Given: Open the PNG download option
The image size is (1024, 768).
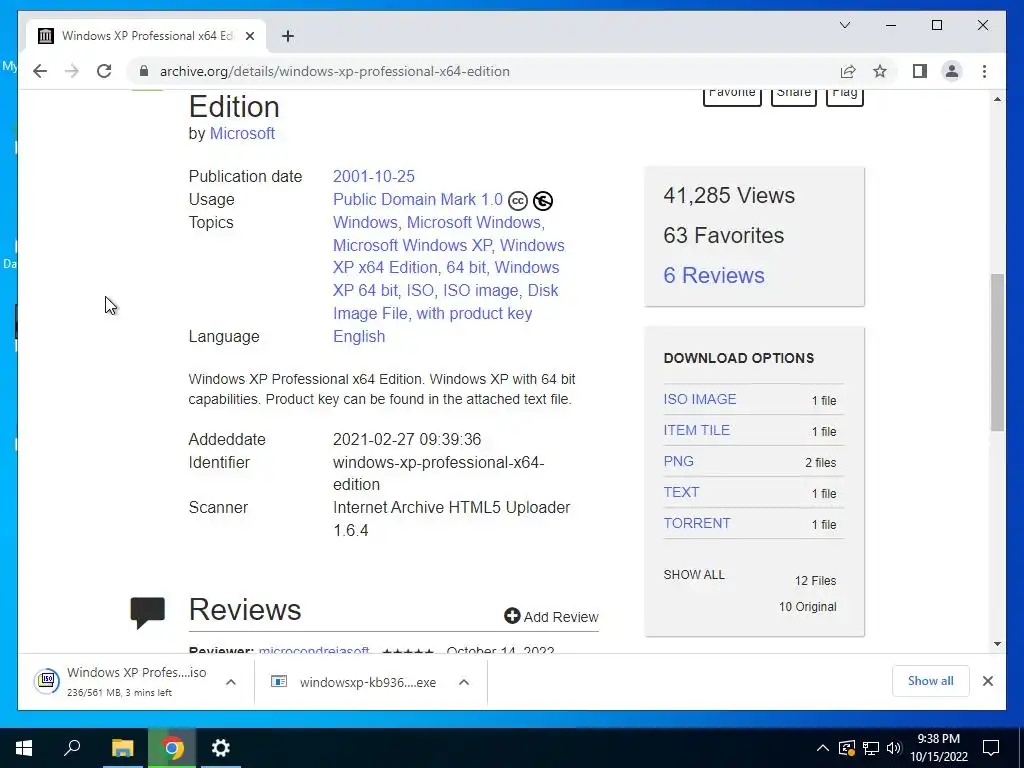Looking at the screenshot, I should click(x=679, y=461).
